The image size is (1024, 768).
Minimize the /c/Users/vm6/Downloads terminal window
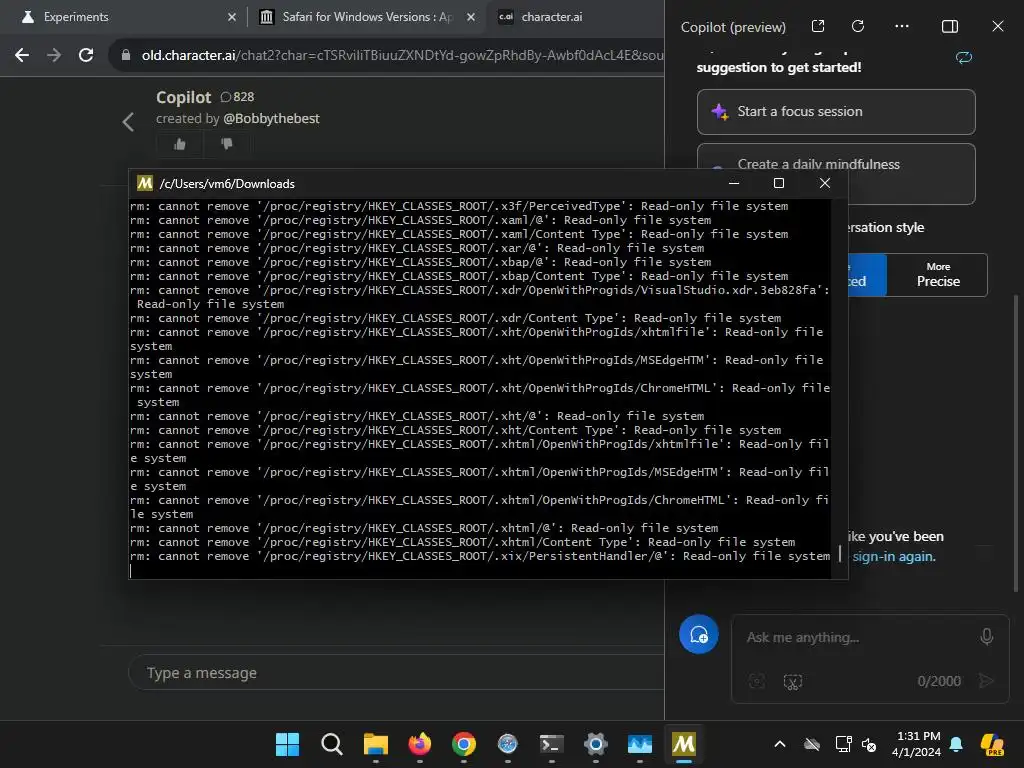tap(734, 184)
